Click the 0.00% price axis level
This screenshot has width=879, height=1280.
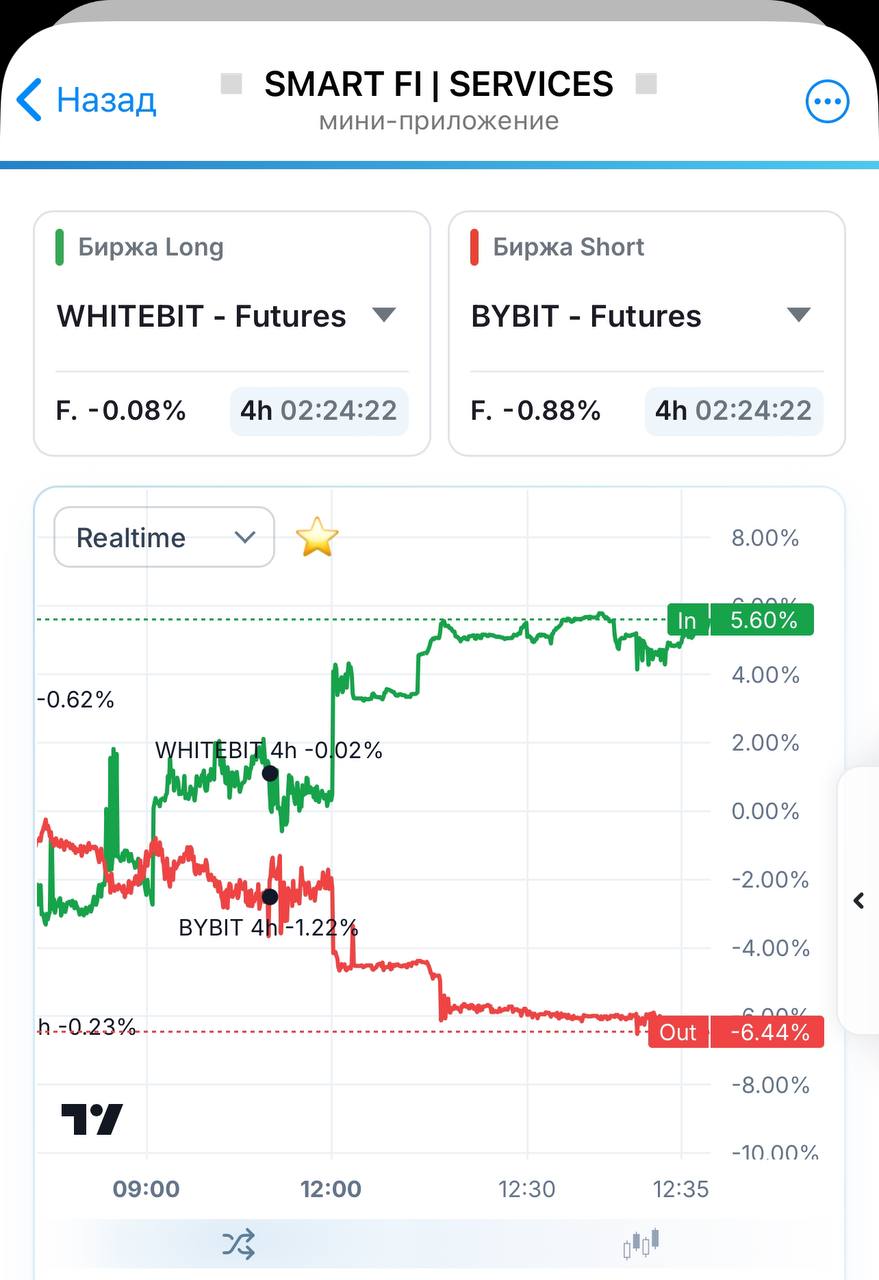766,811
